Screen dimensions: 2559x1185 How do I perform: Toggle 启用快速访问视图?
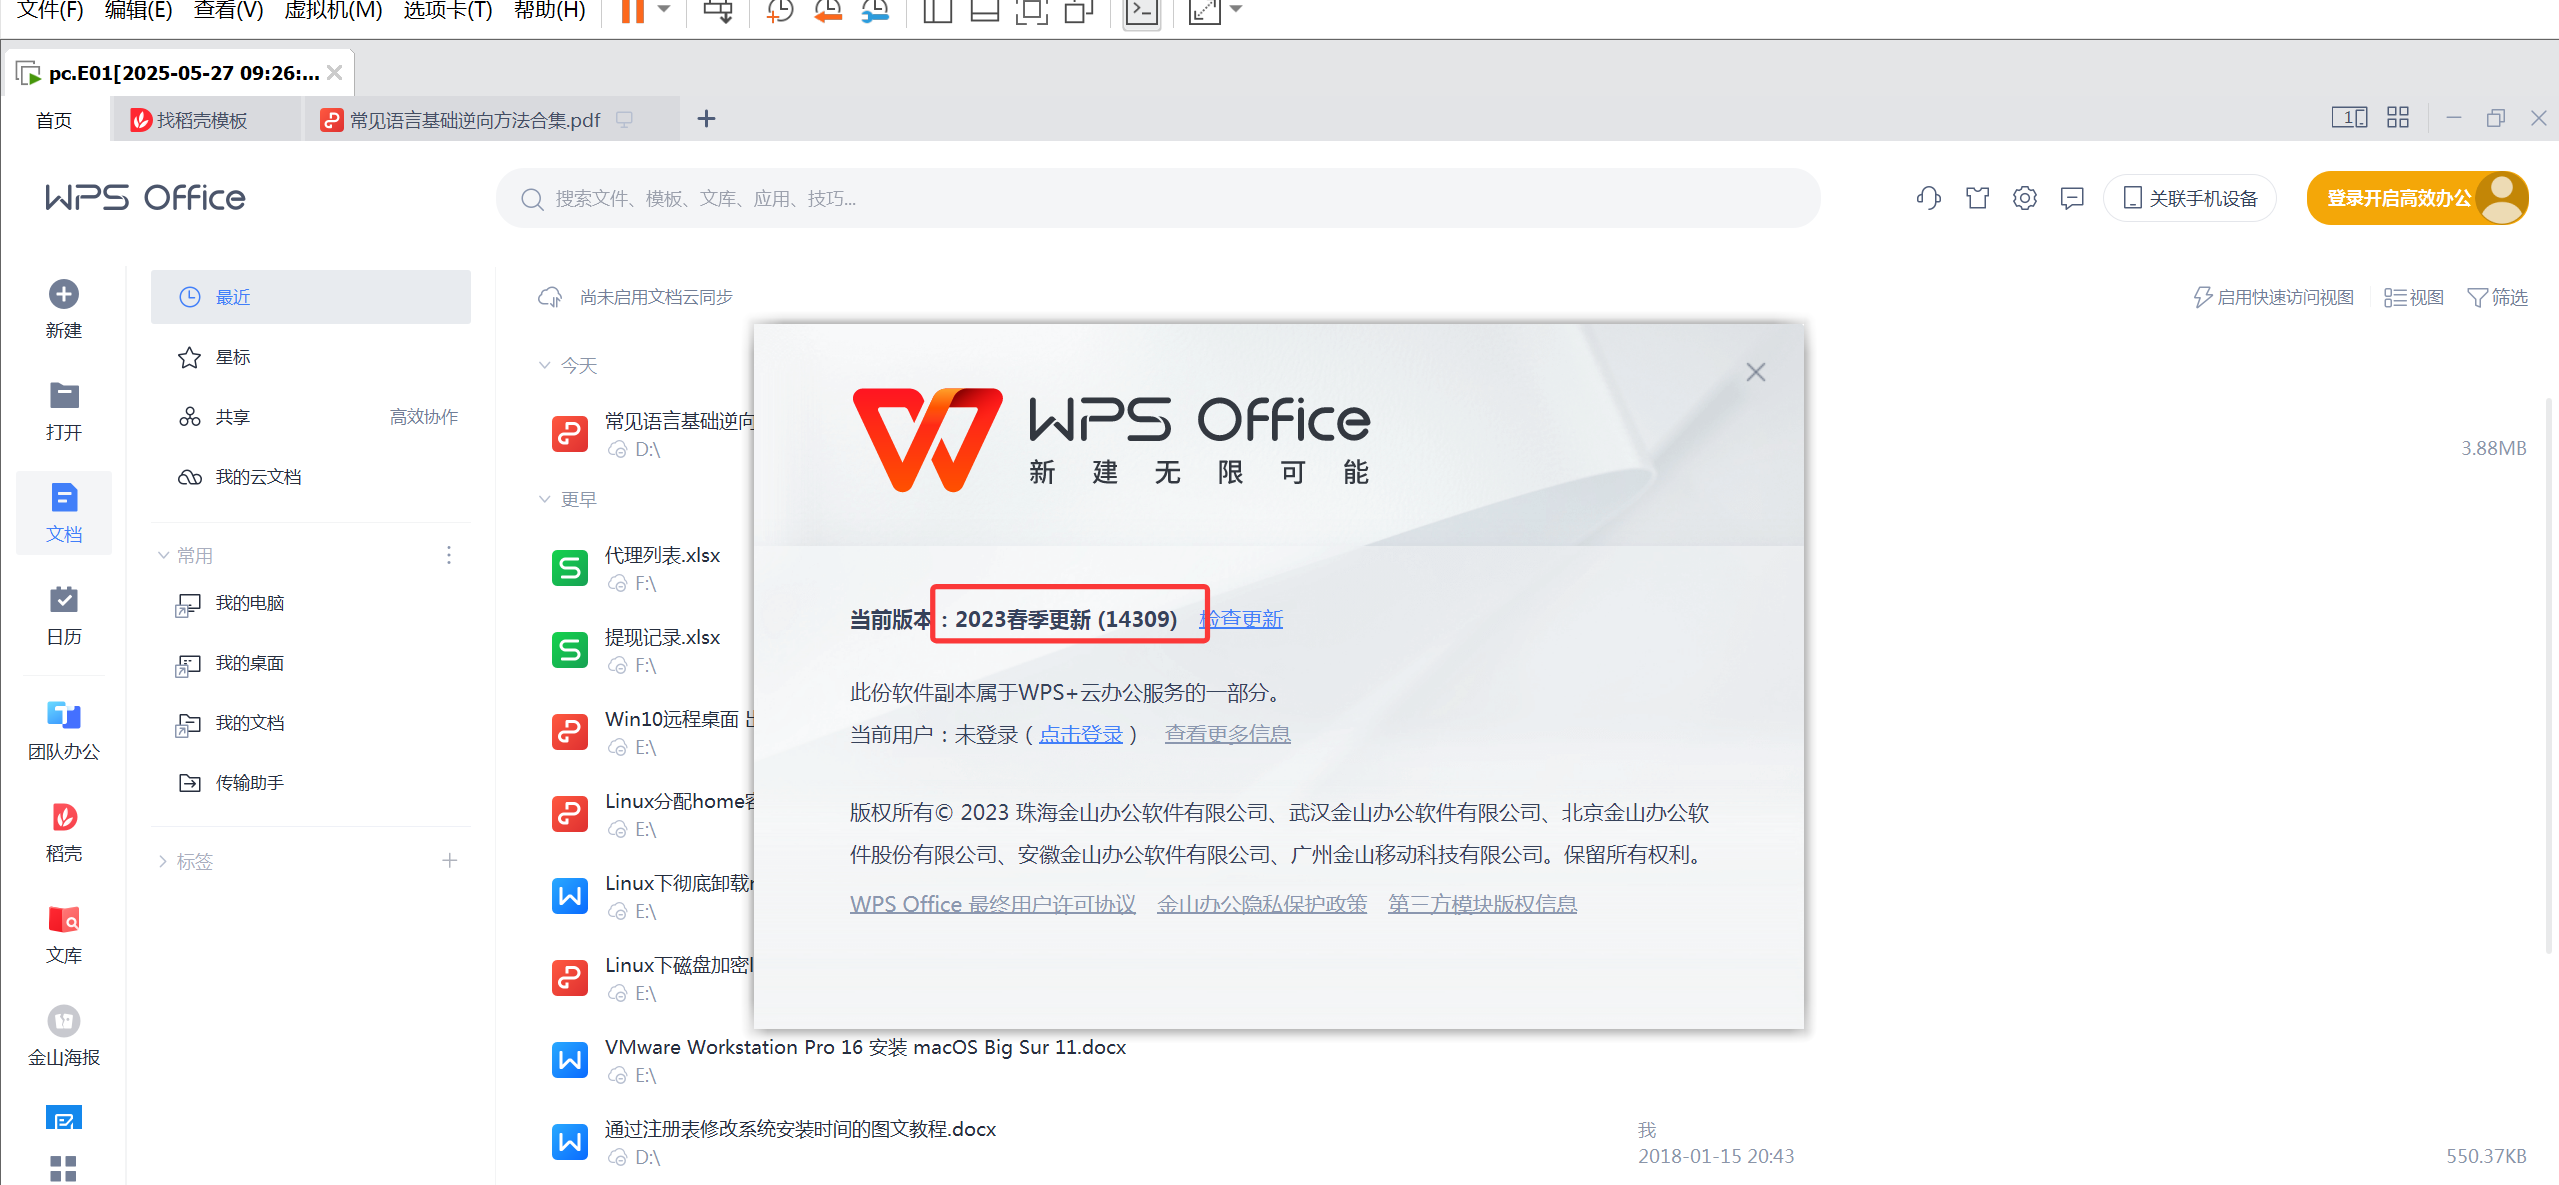point(2272,297)
